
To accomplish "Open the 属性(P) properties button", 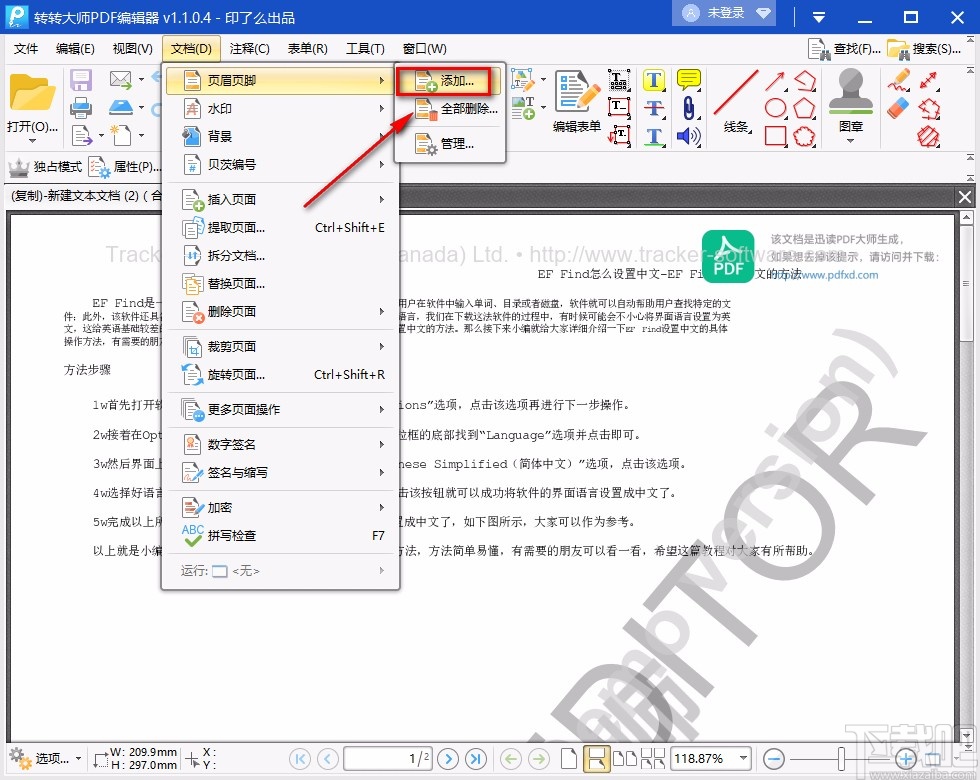I will click(x=125, y=167).
